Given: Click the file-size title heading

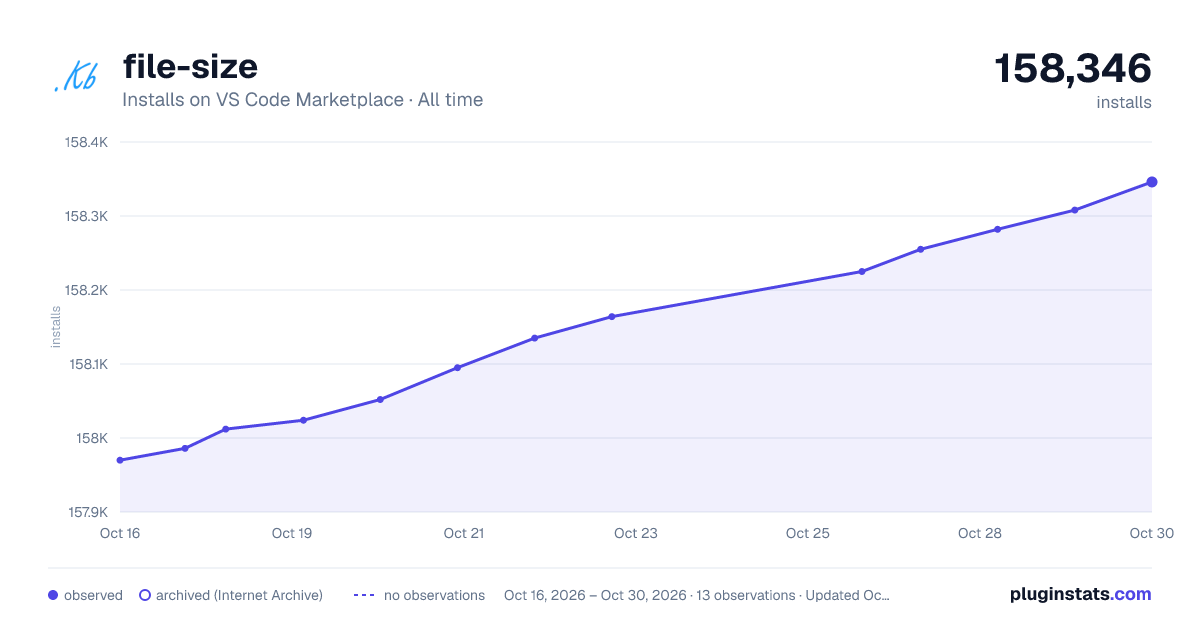Looking at the screenshot, I should [x=190, y=67].
